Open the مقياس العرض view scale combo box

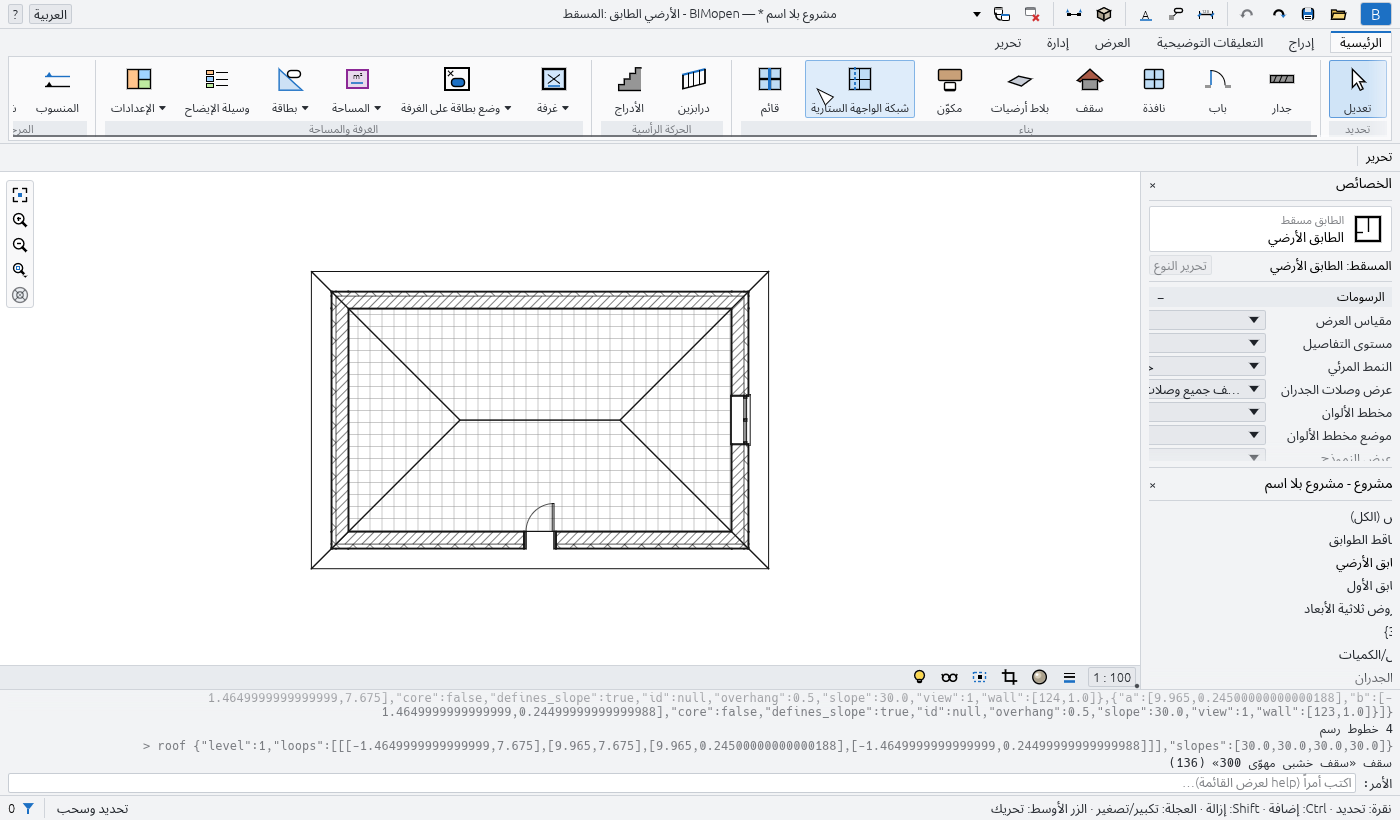click(1207, 320)
